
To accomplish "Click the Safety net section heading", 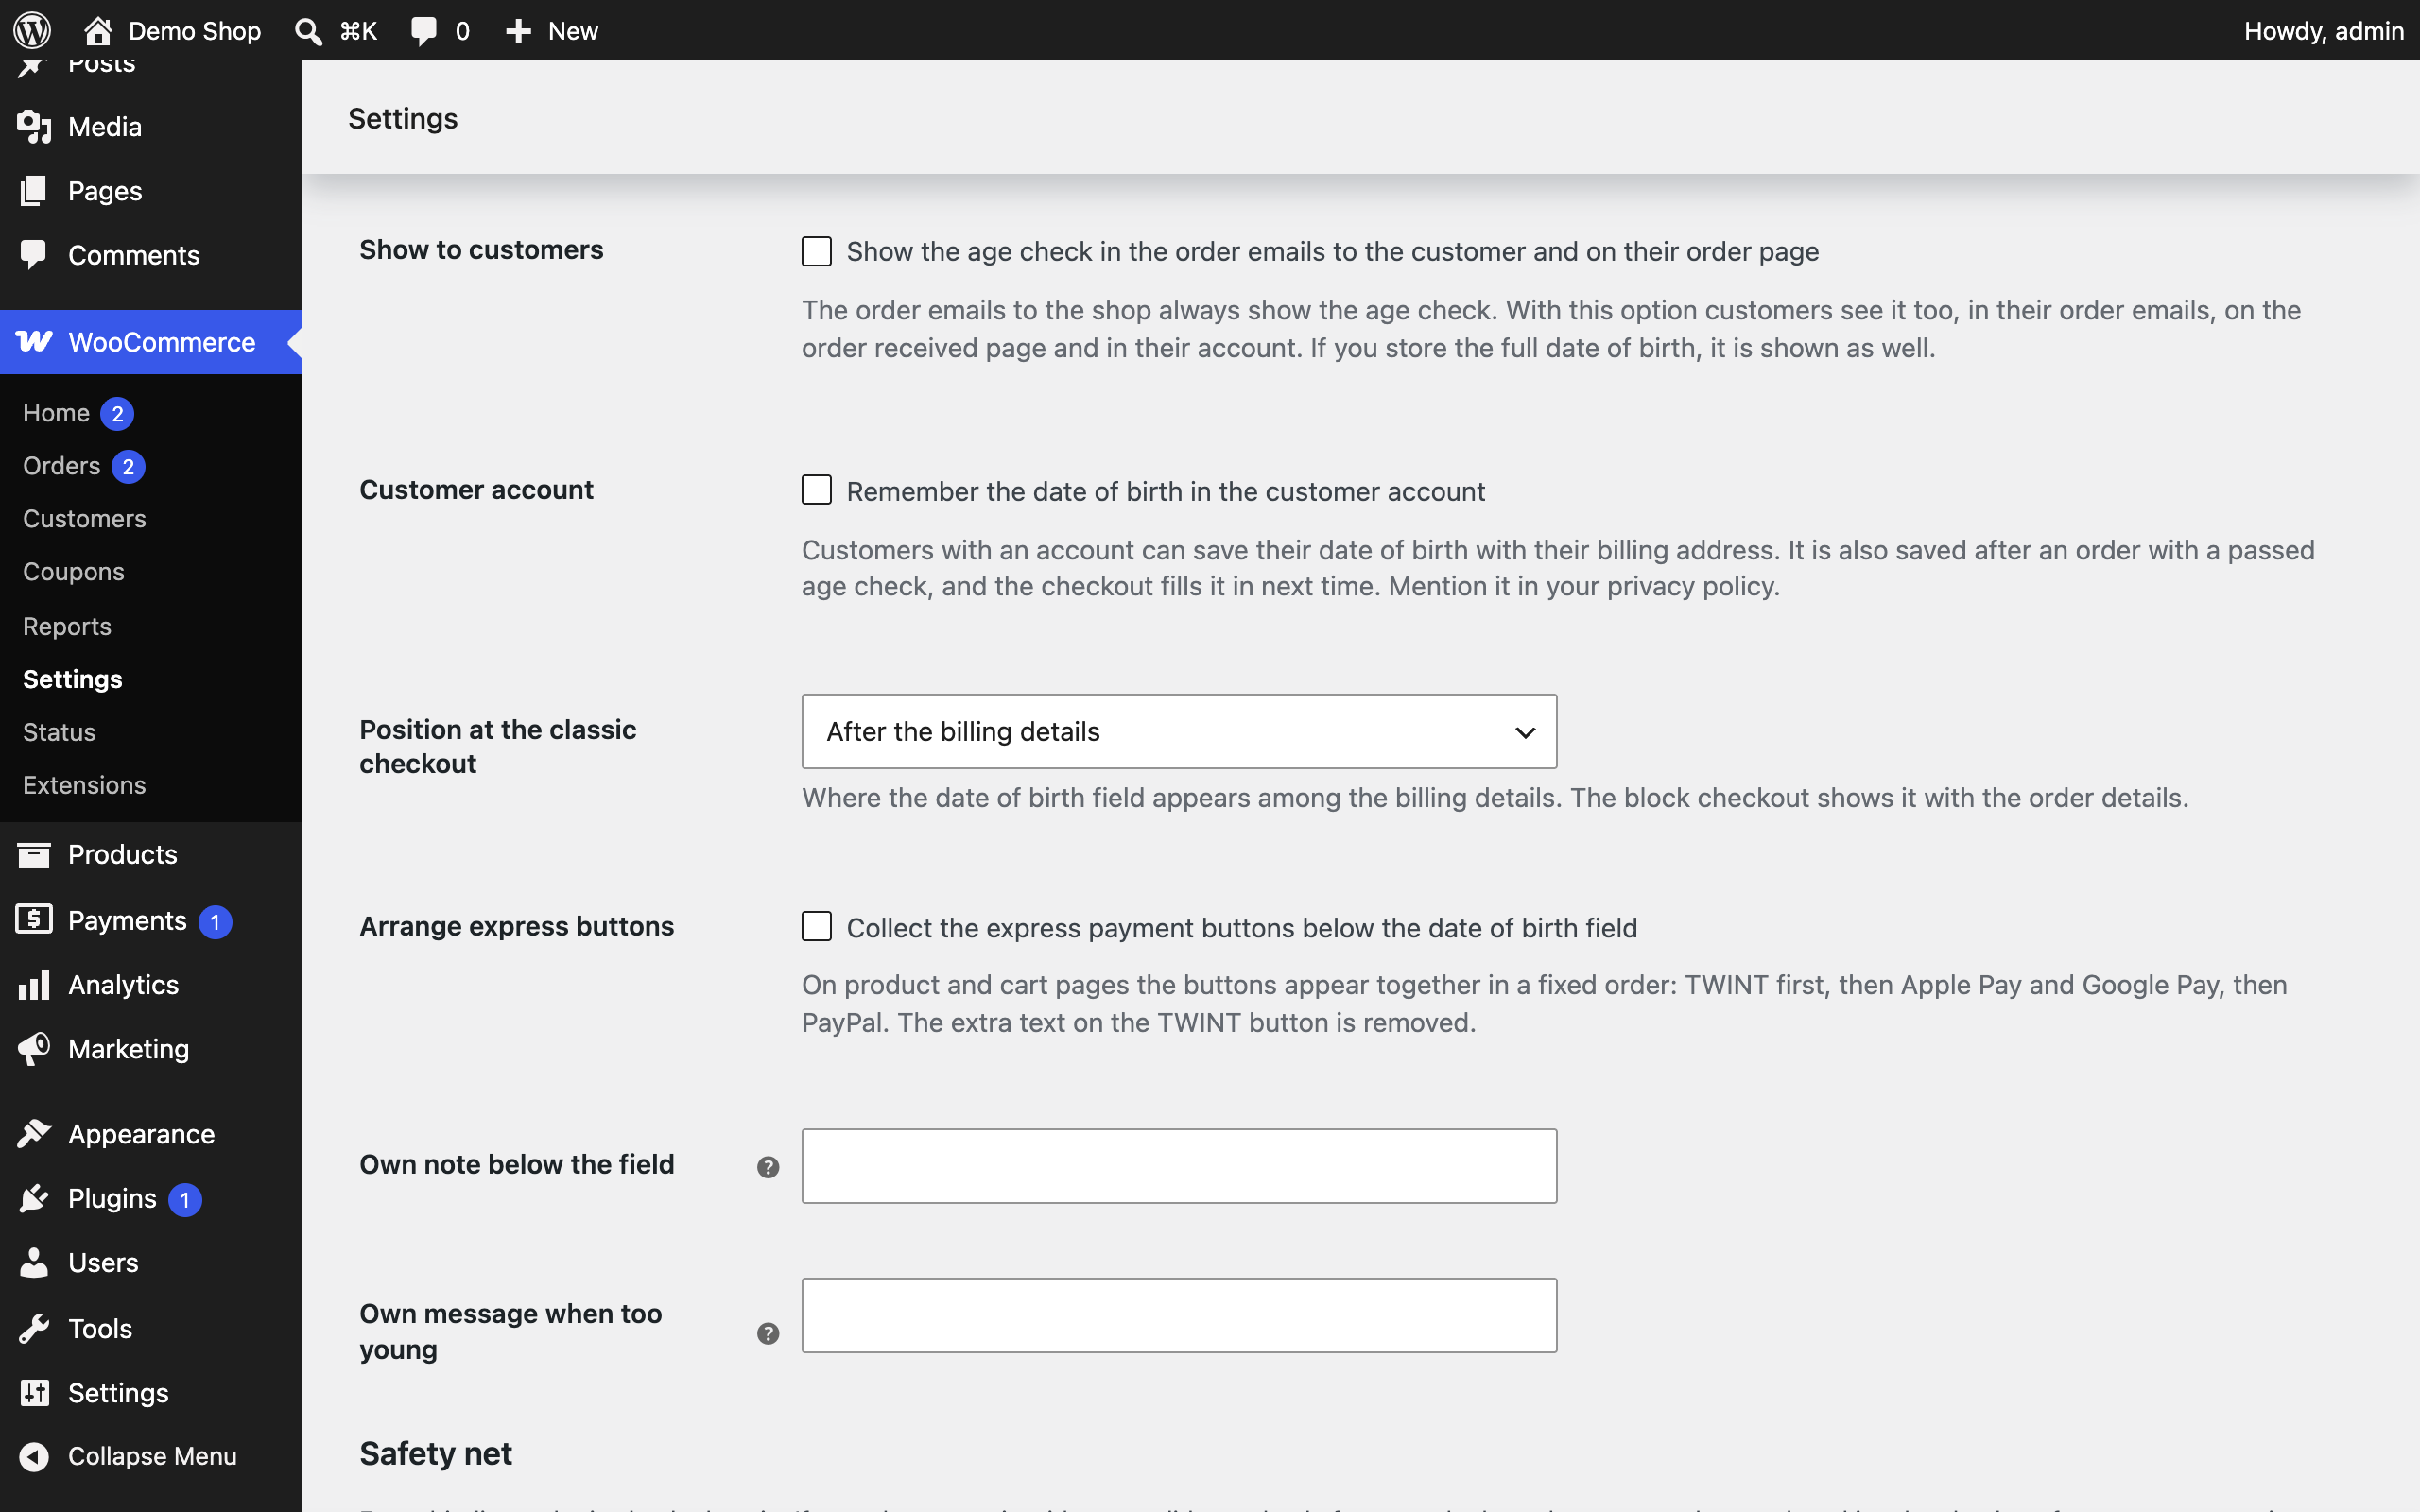I will point(436,1453).
